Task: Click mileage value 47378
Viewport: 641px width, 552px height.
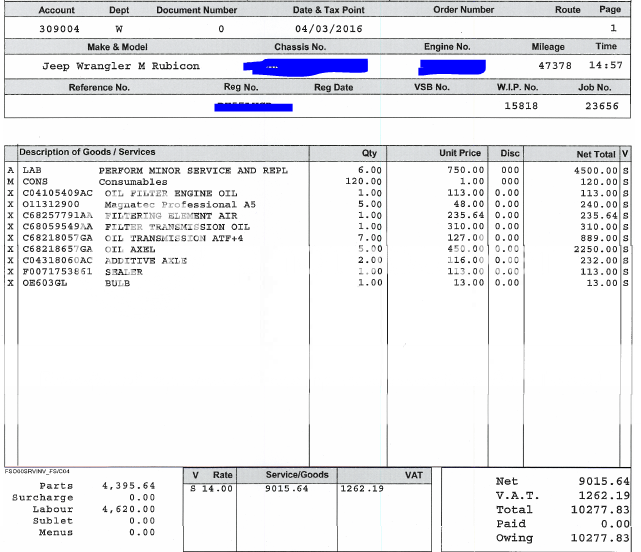Action: pos(555,65)
